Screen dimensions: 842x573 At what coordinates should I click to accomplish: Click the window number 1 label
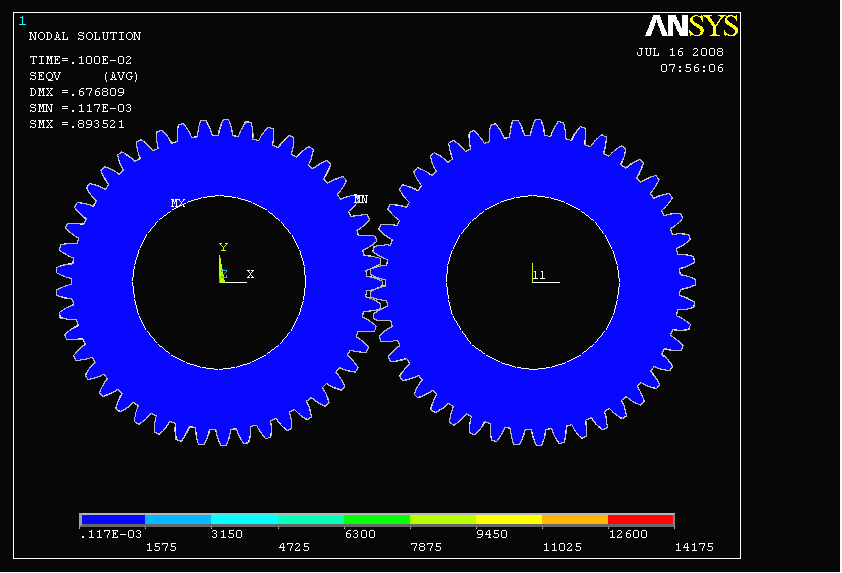[x=23, y=20]
